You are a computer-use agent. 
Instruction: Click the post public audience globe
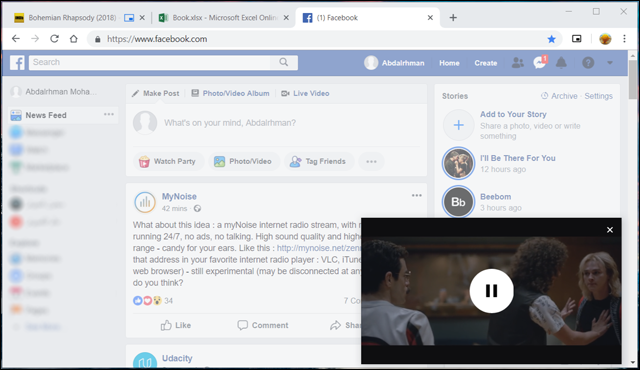[198, 209]
